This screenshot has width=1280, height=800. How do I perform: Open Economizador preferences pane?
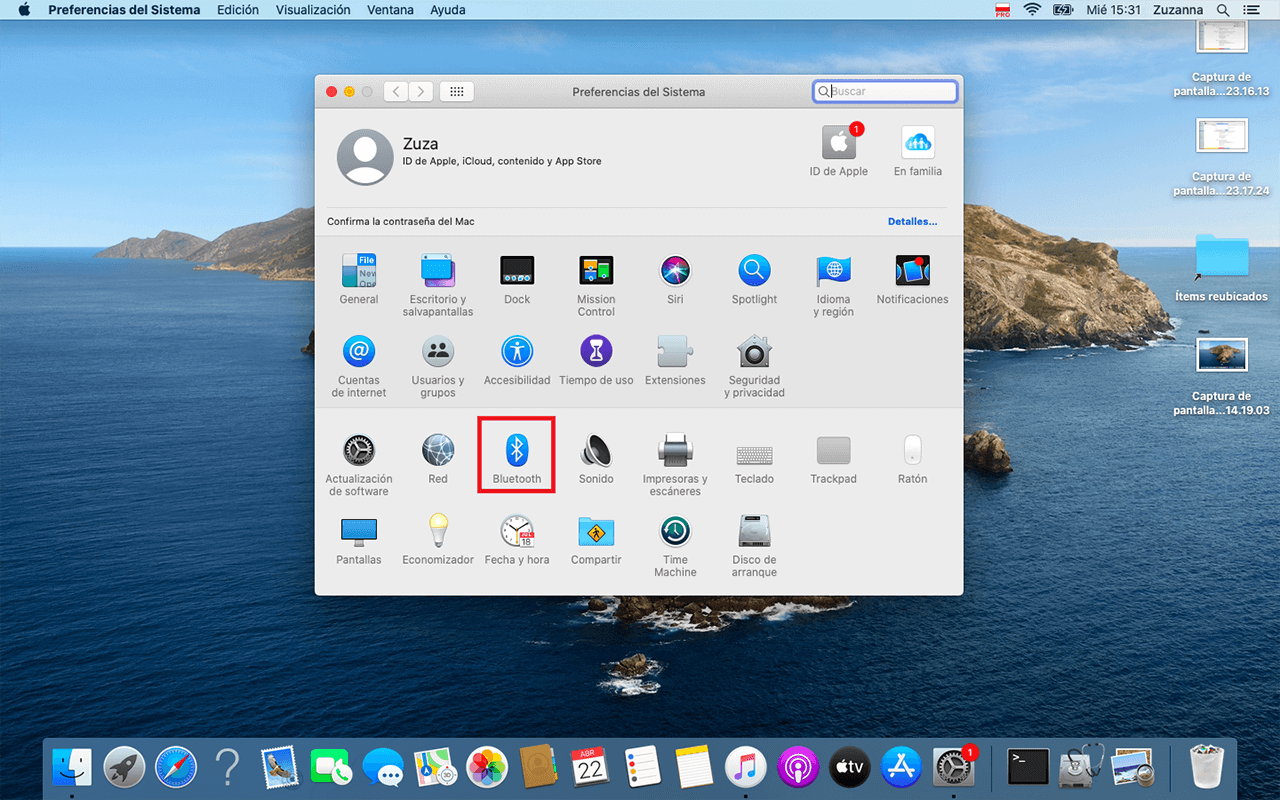pos(438,540)
